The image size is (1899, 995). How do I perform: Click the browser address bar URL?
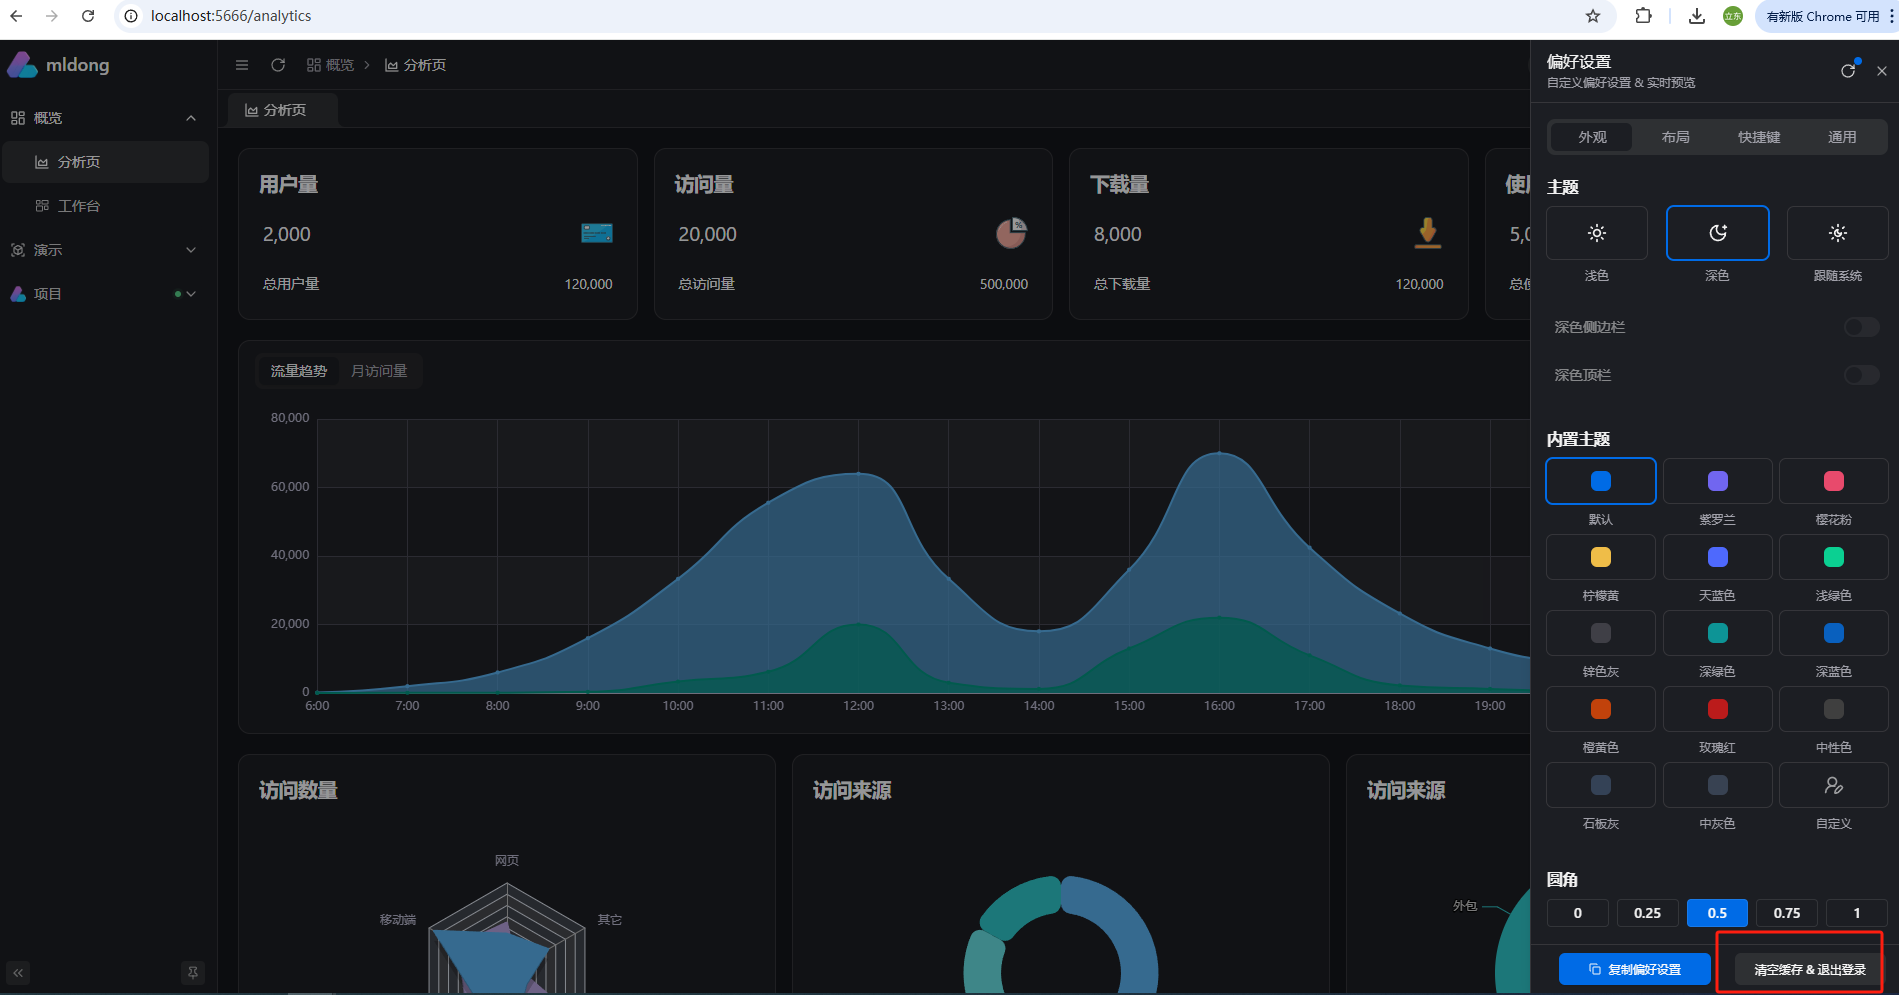[231, 16]
